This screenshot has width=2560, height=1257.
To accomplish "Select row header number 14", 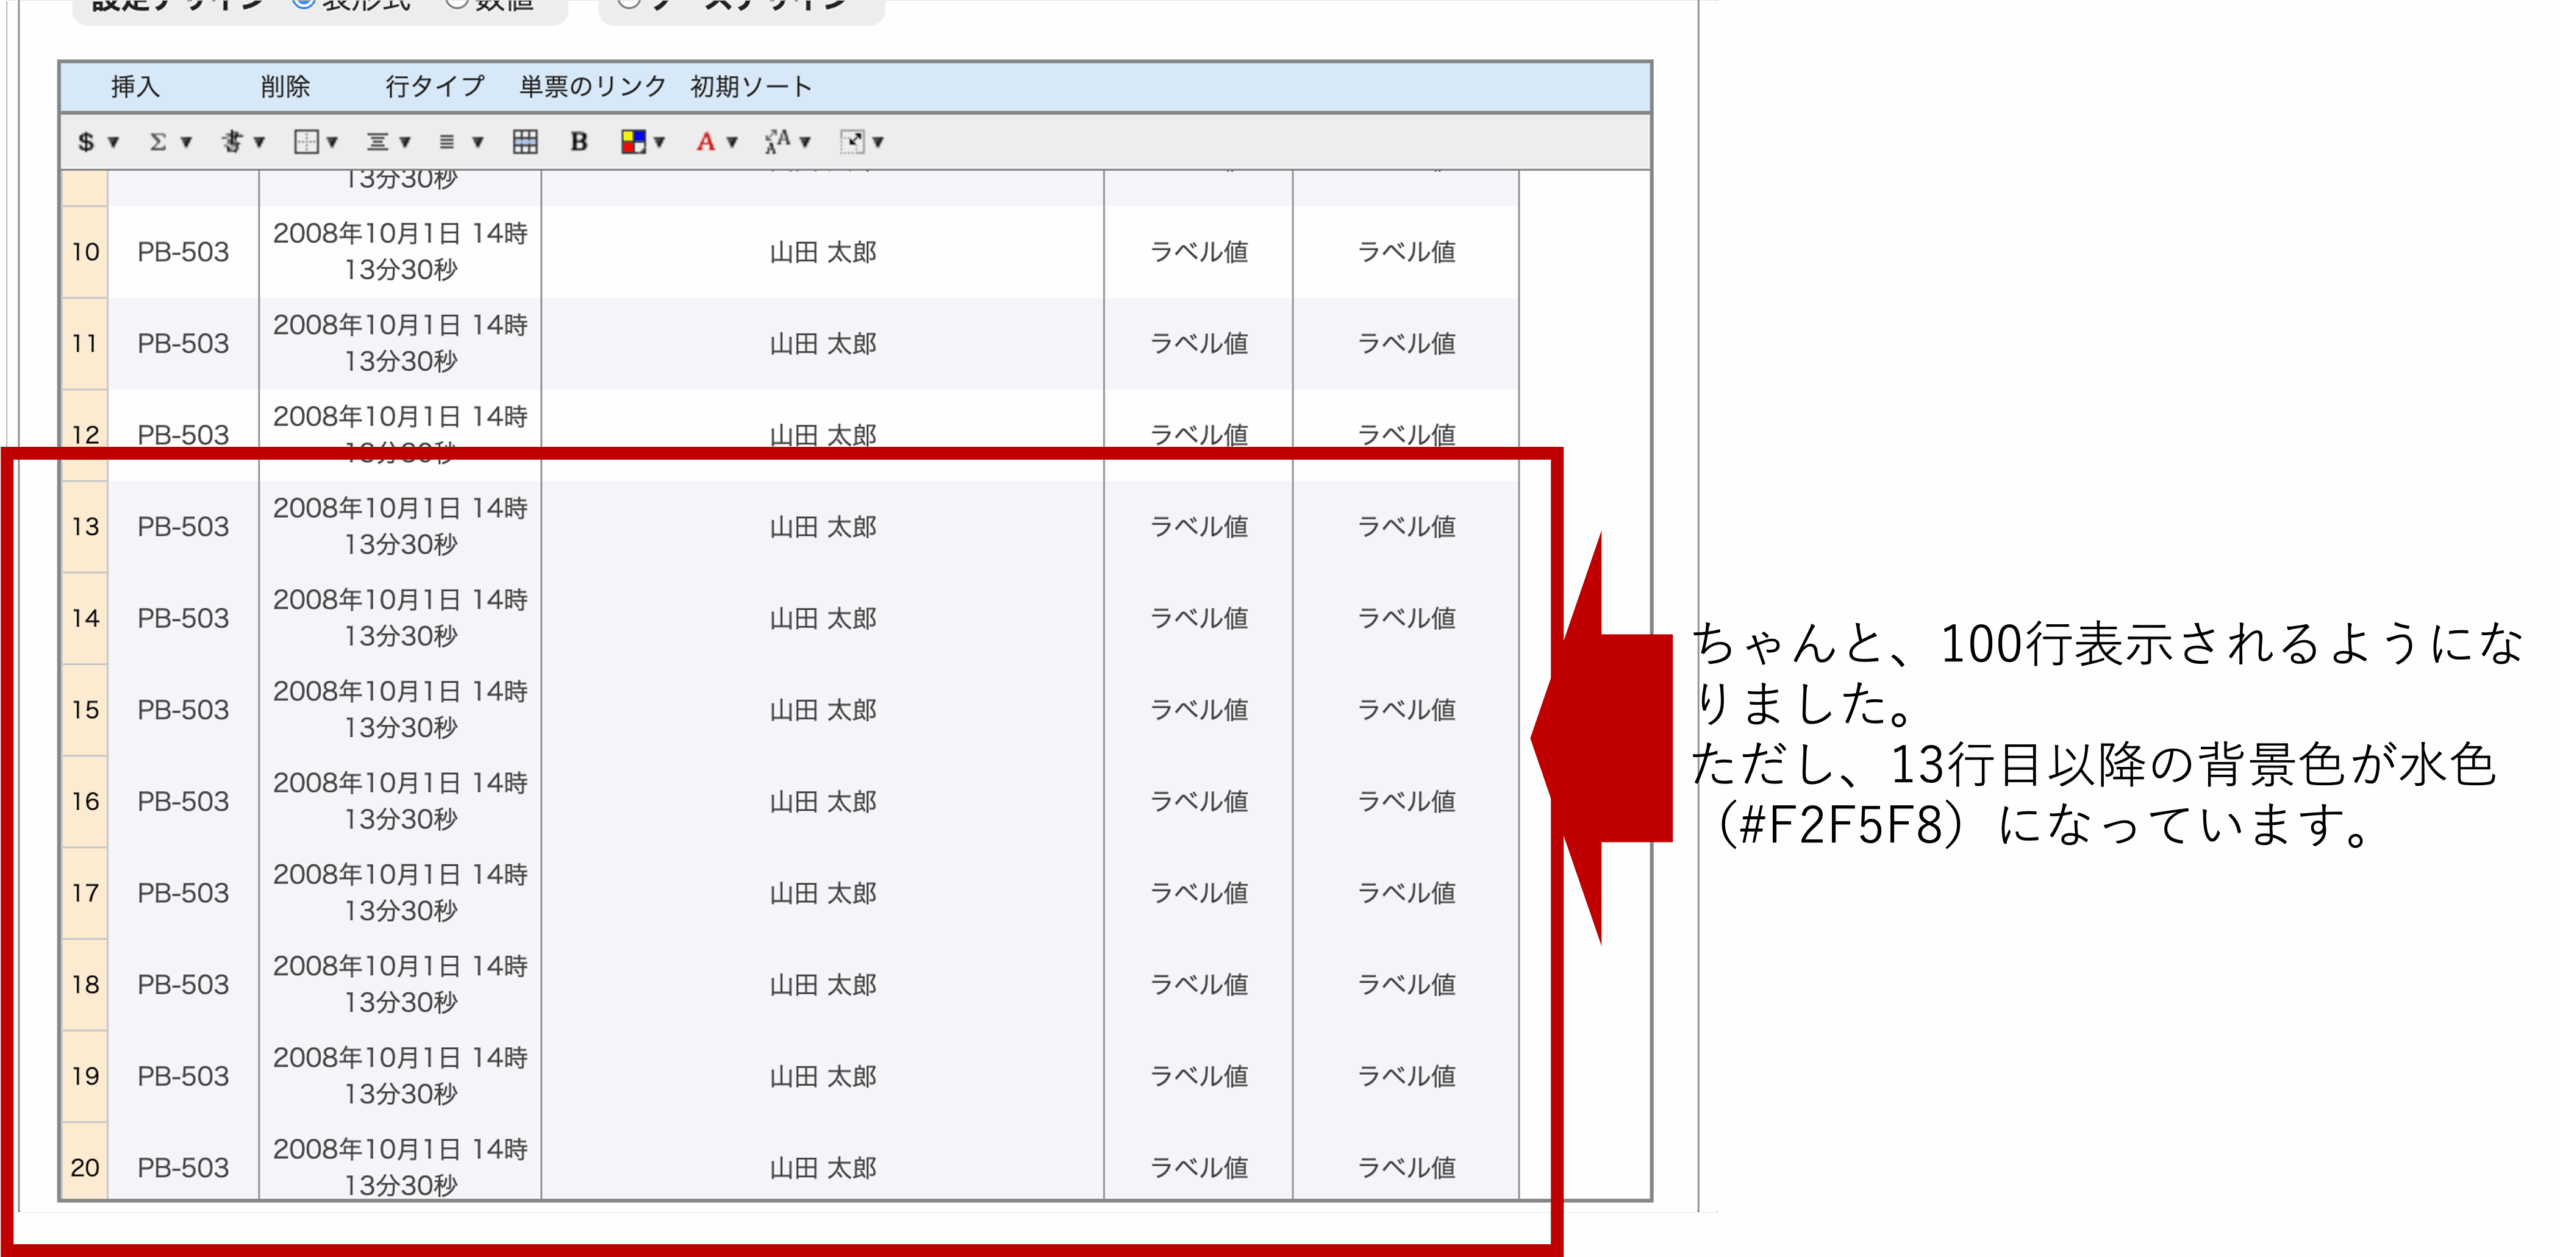I will click(85, 619).
